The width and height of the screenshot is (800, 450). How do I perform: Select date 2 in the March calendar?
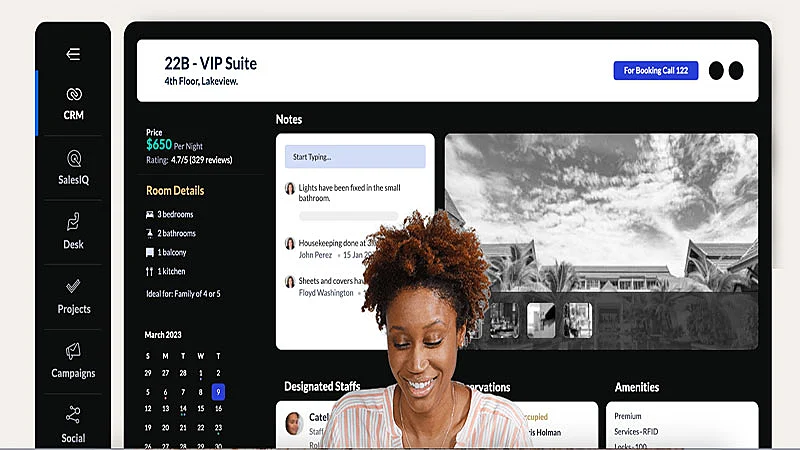218,373
